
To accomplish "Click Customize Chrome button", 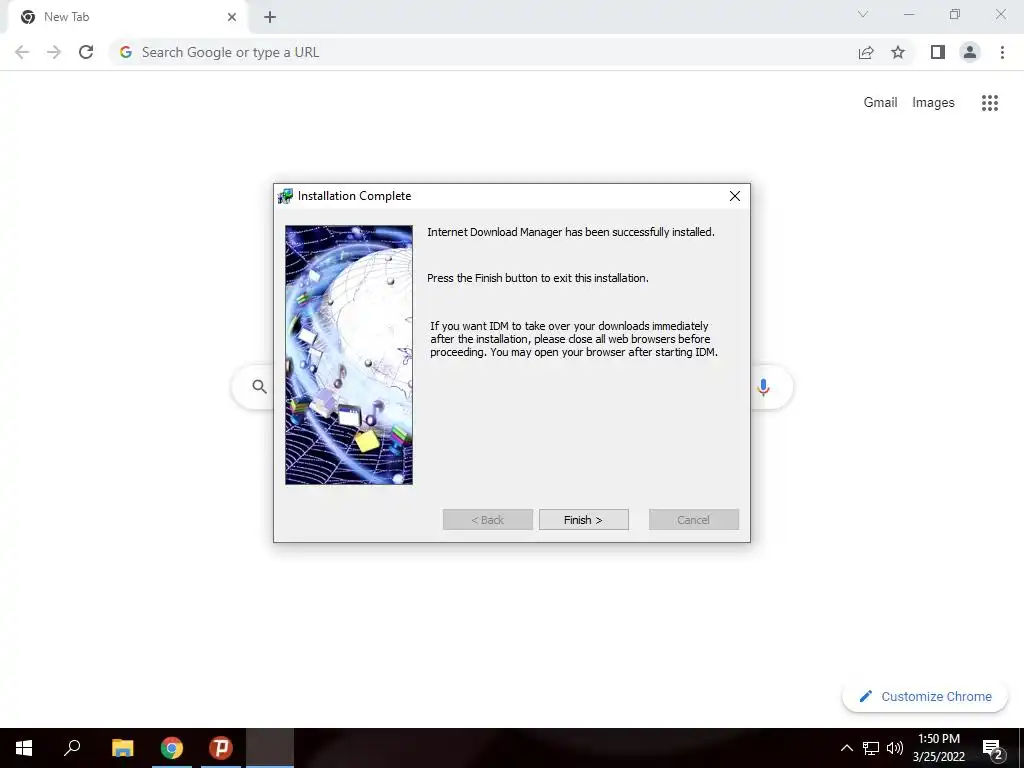I will pyautogui.click(x=925, y=696).
